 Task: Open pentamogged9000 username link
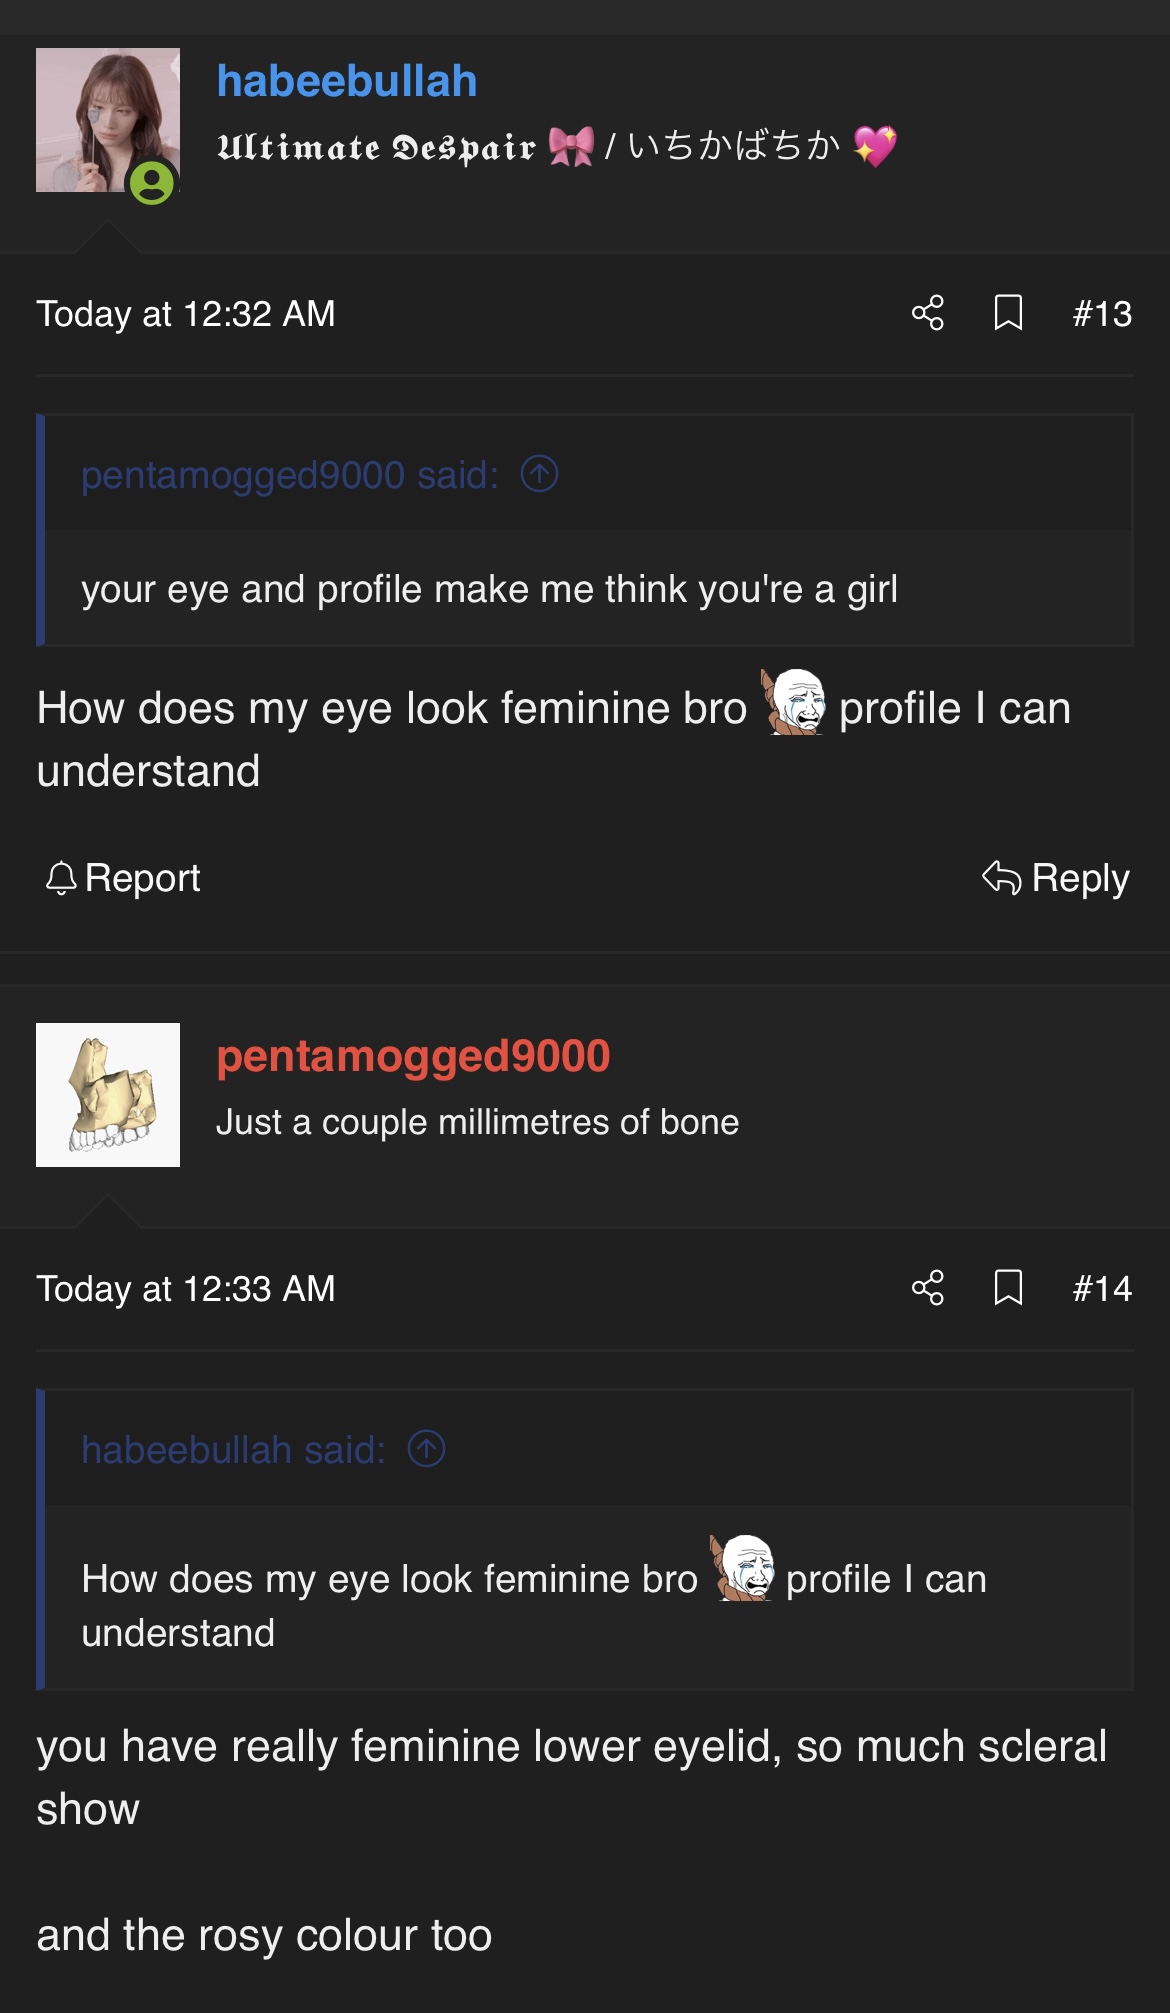point(413,1056)
